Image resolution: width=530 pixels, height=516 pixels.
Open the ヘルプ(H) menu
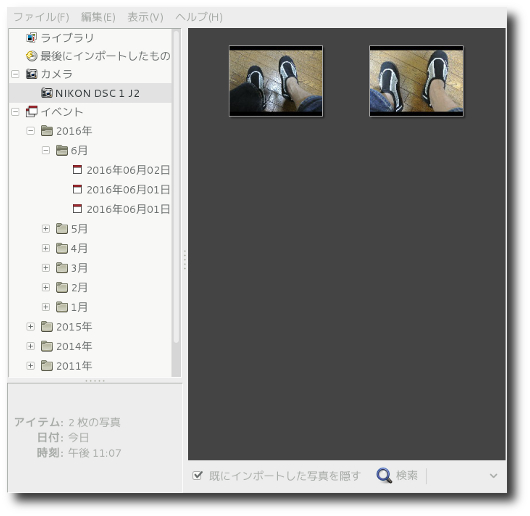pyautogui.click(x=199, y=17)
